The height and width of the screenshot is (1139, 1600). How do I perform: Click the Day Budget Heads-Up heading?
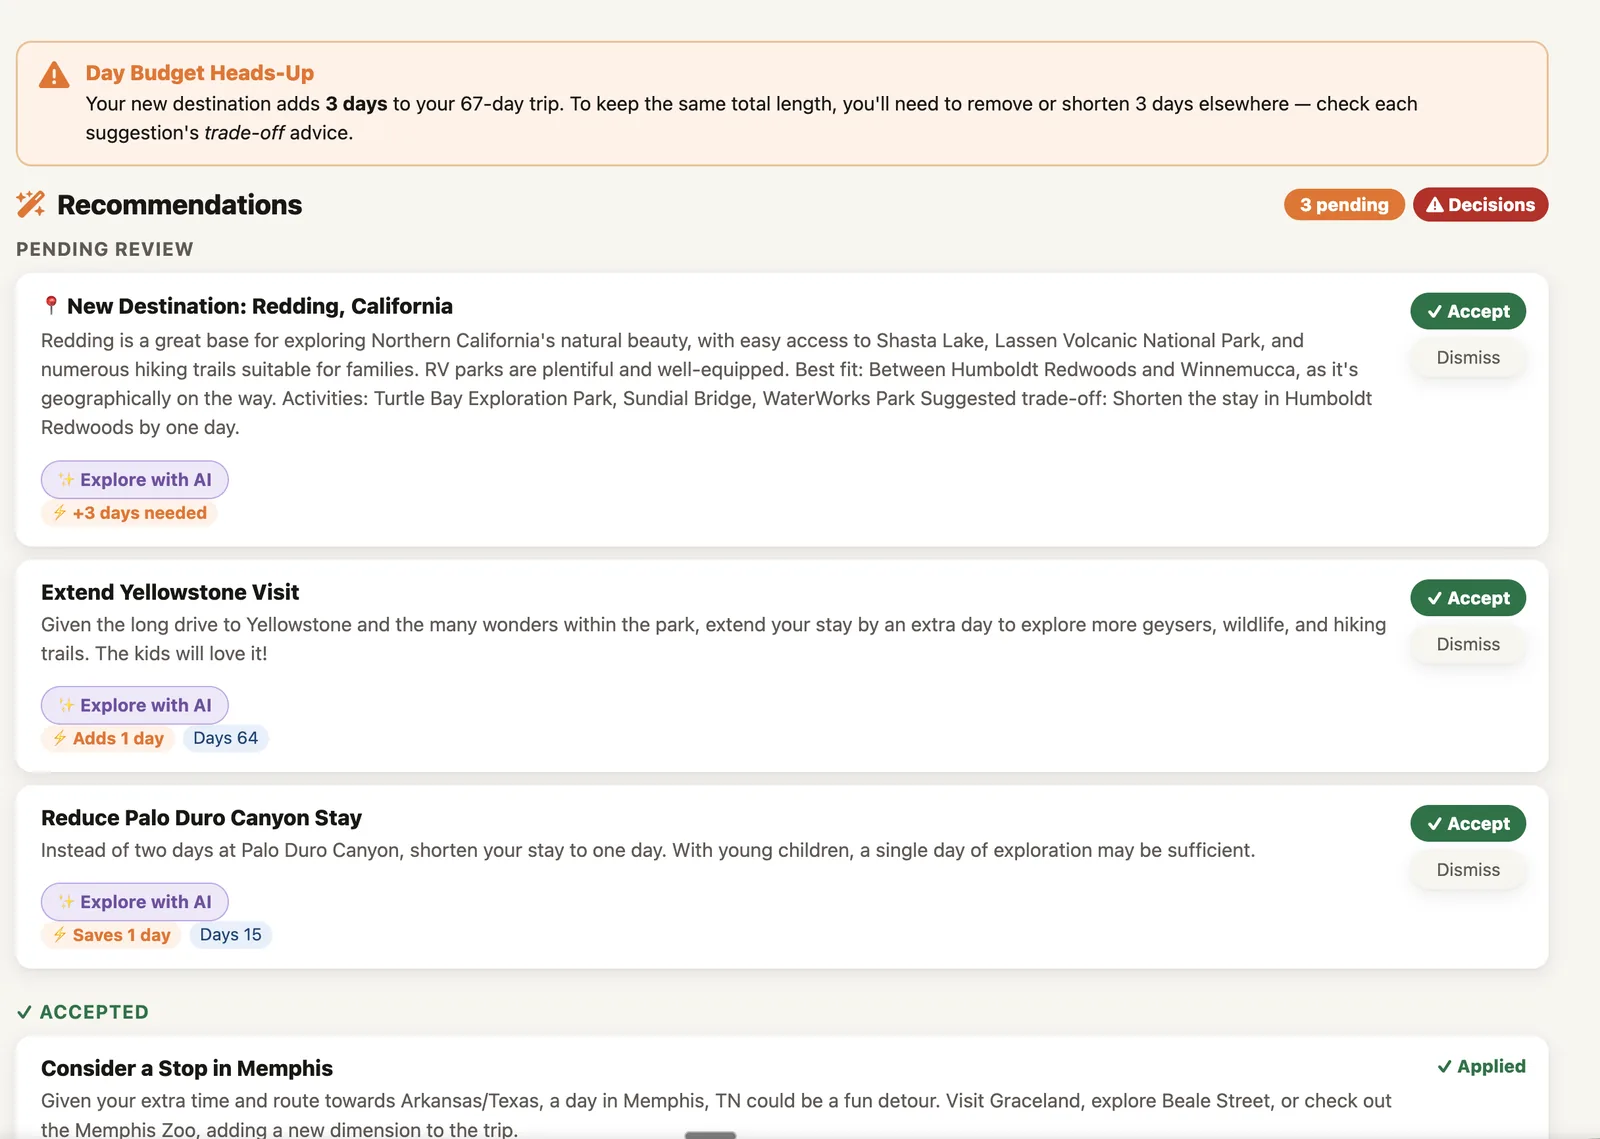point(199,73)
